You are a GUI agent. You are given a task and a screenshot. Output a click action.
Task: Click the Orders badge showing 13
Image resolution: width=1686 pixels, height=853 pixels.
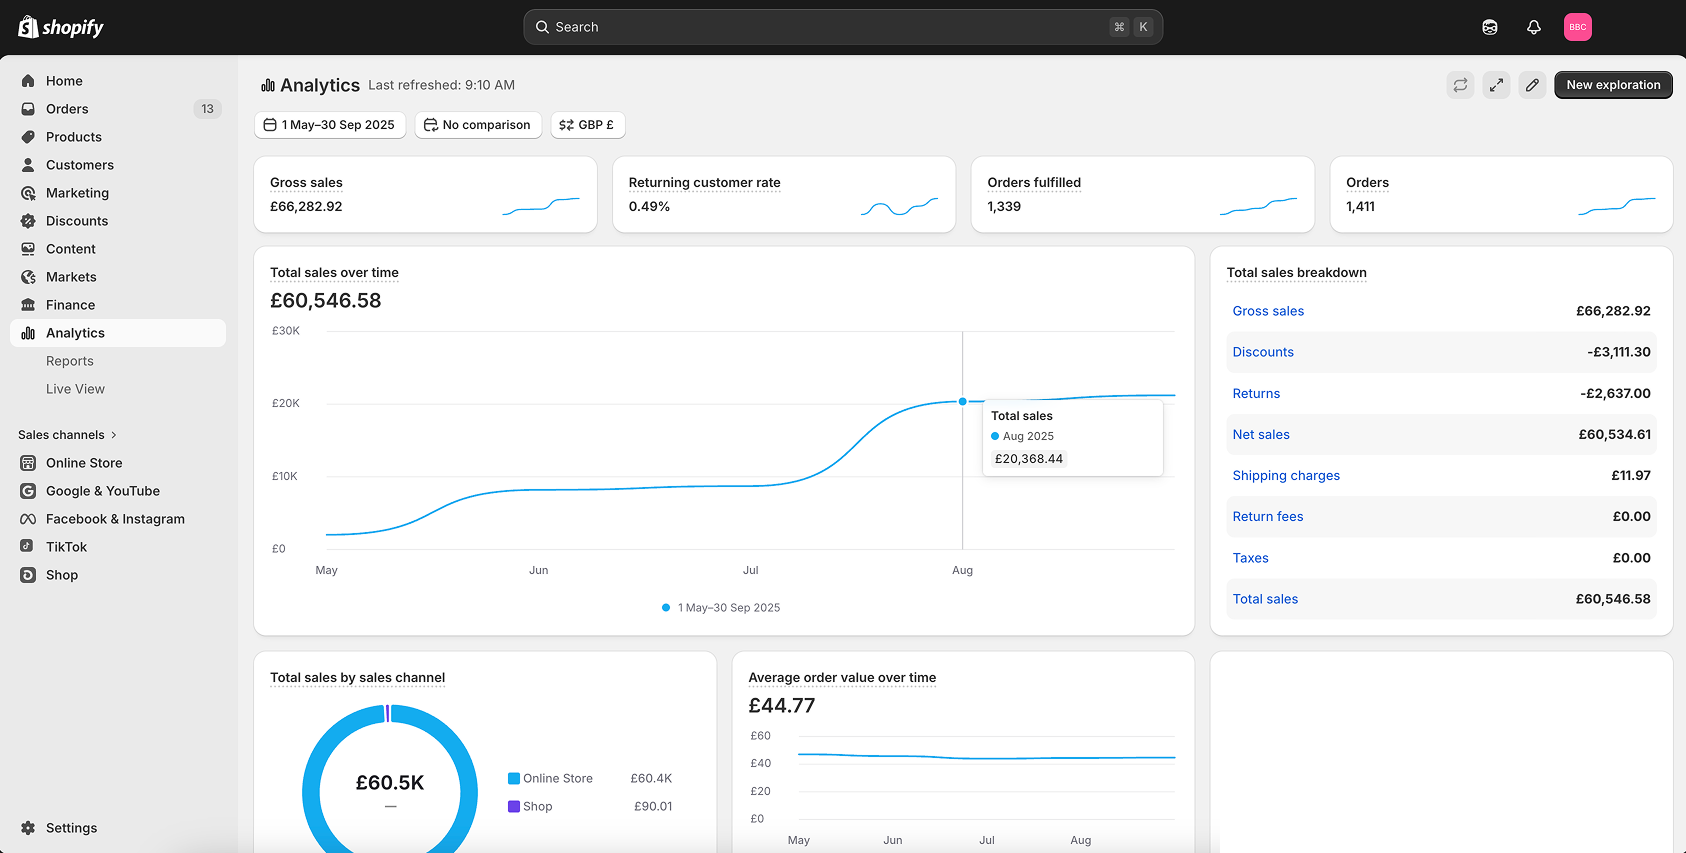pos(207,109)
